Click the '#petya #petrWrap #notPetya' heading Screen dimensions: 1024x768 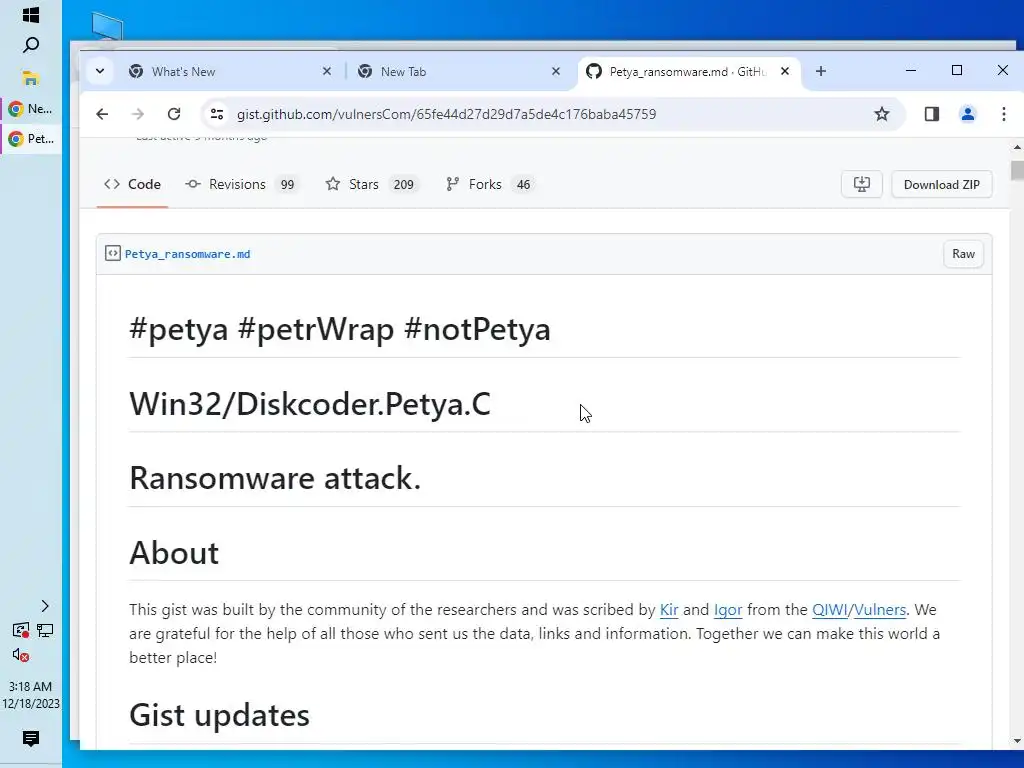click(x=340, y=328)
